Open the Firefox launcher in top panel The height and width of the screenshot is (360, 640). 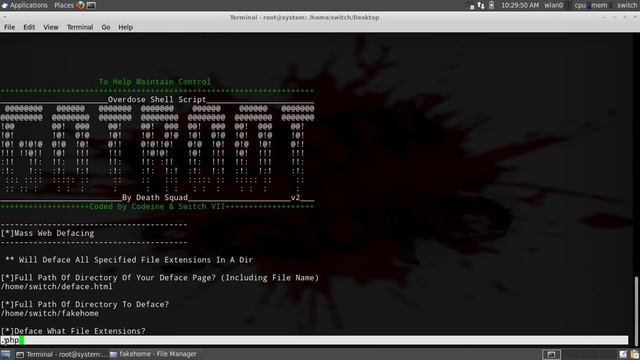pyautogui.click(x=80, y=5)
